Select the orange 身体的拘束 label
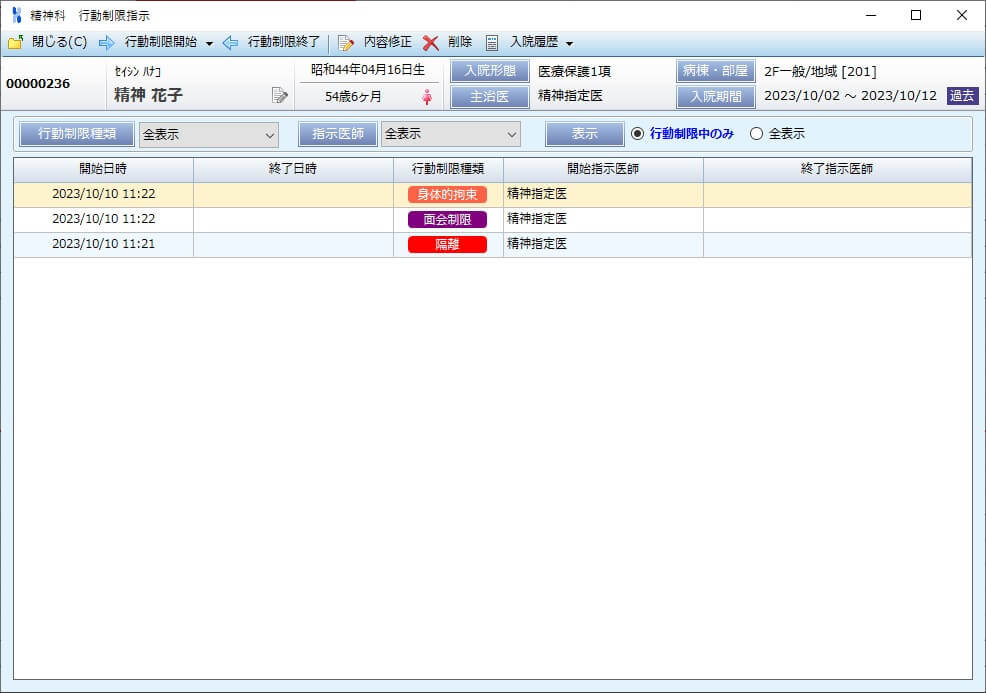This screenshot has height=693, width=986. click(447, 195)
